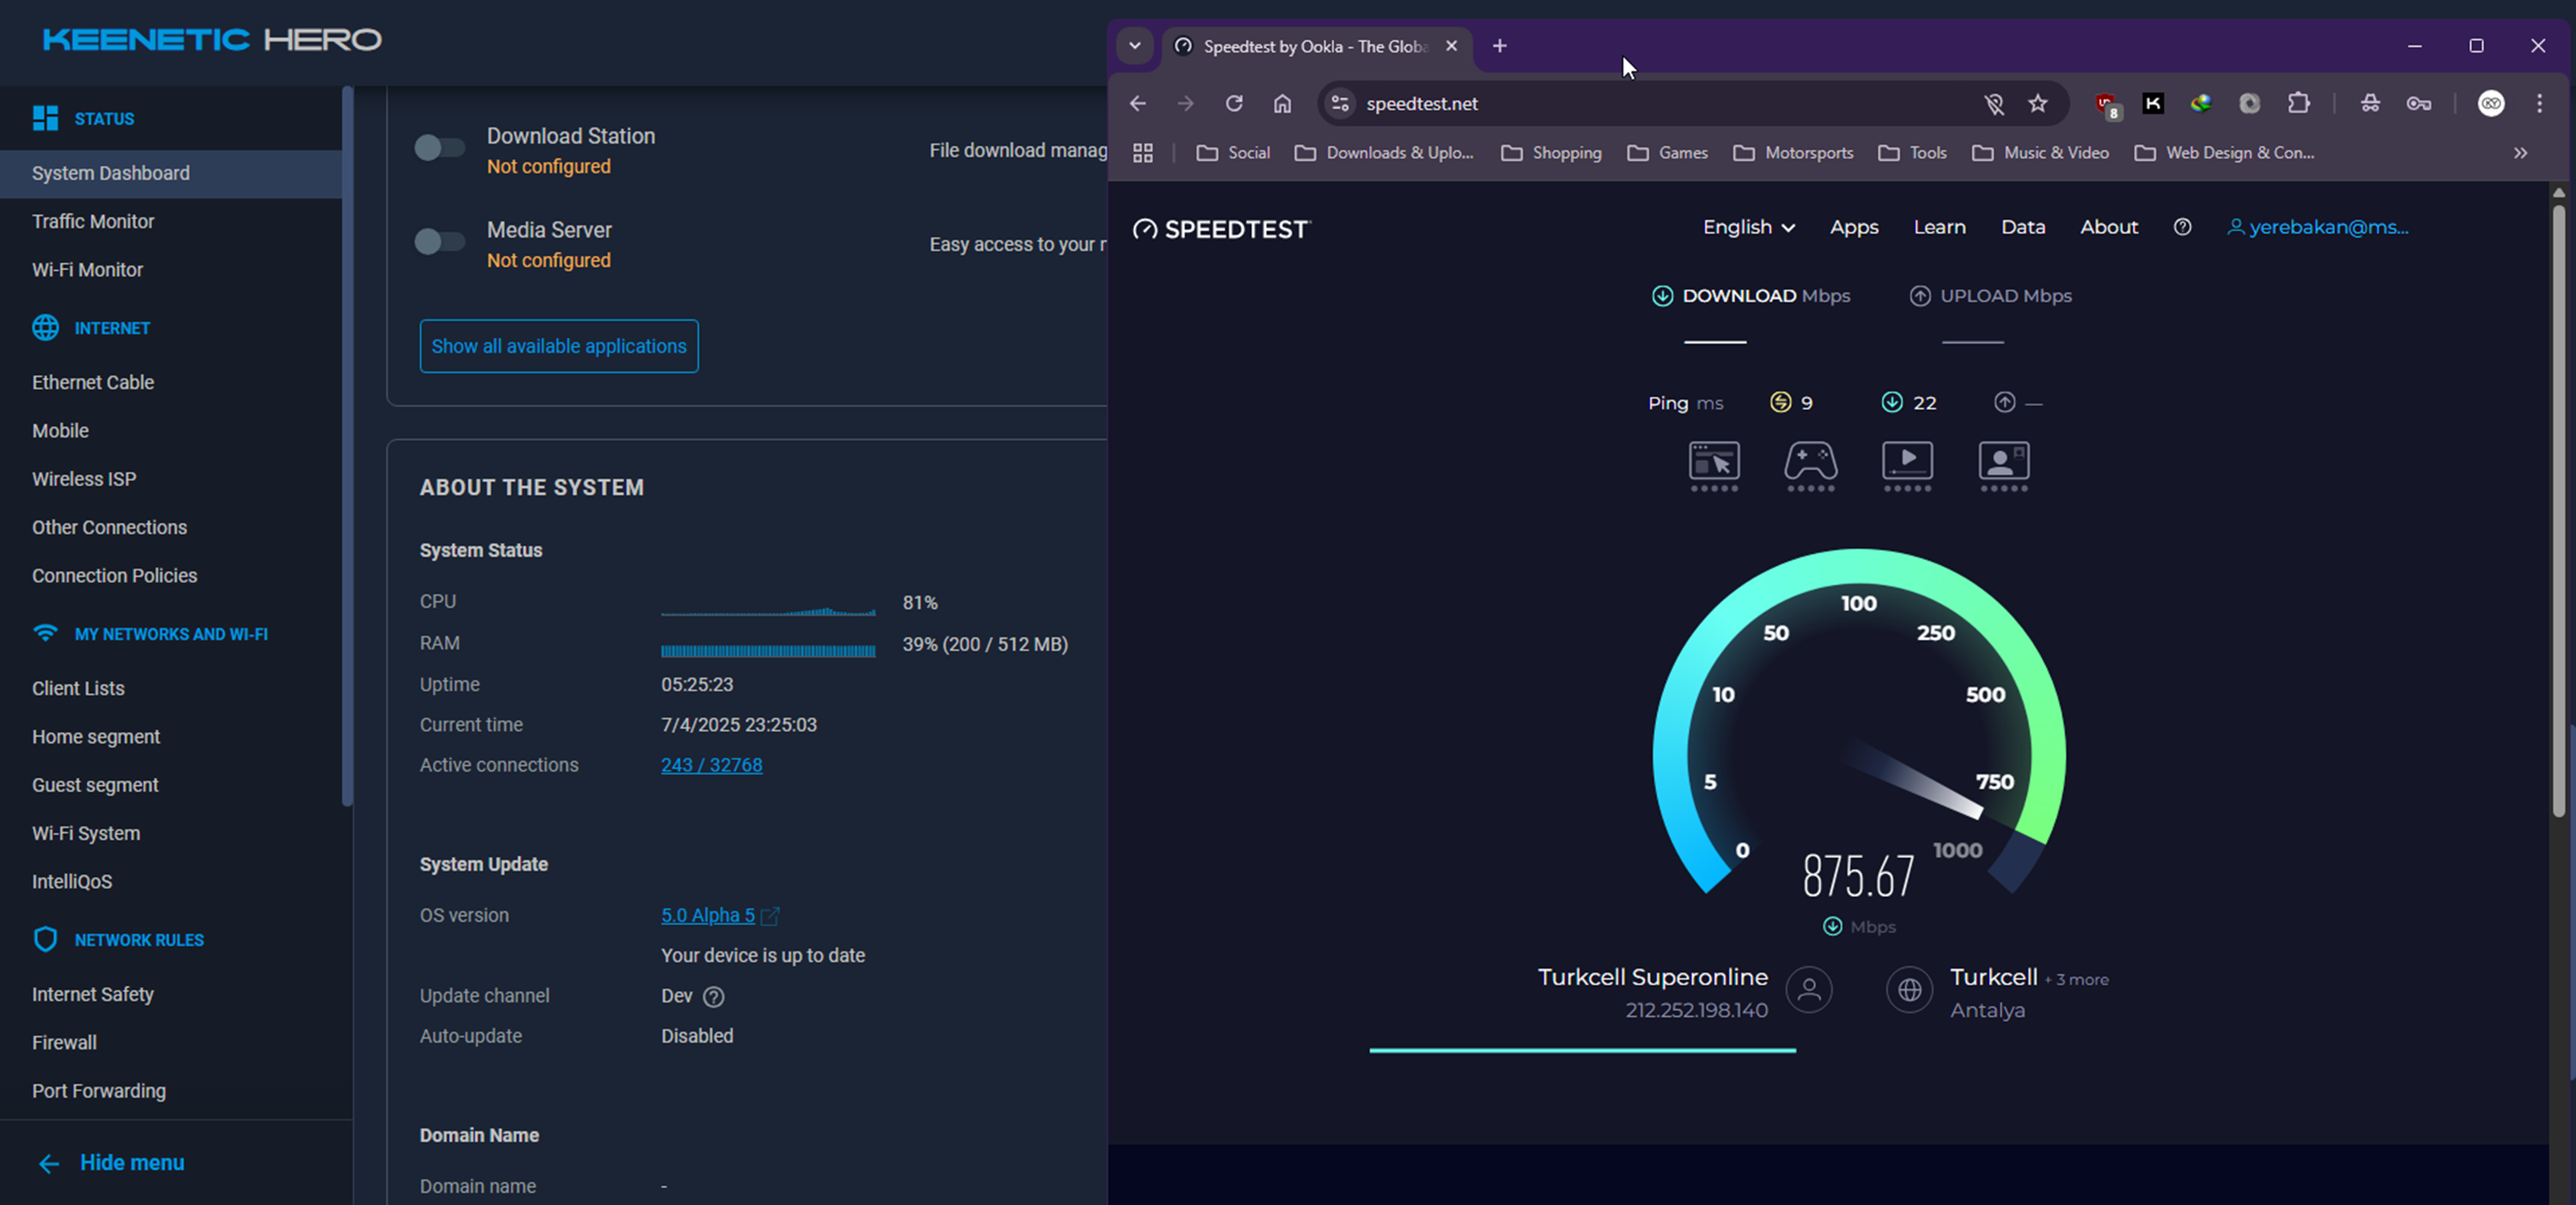Open Other Connections page
Viewport: 2576px width, 1205px height.
(x=109, y=527)
